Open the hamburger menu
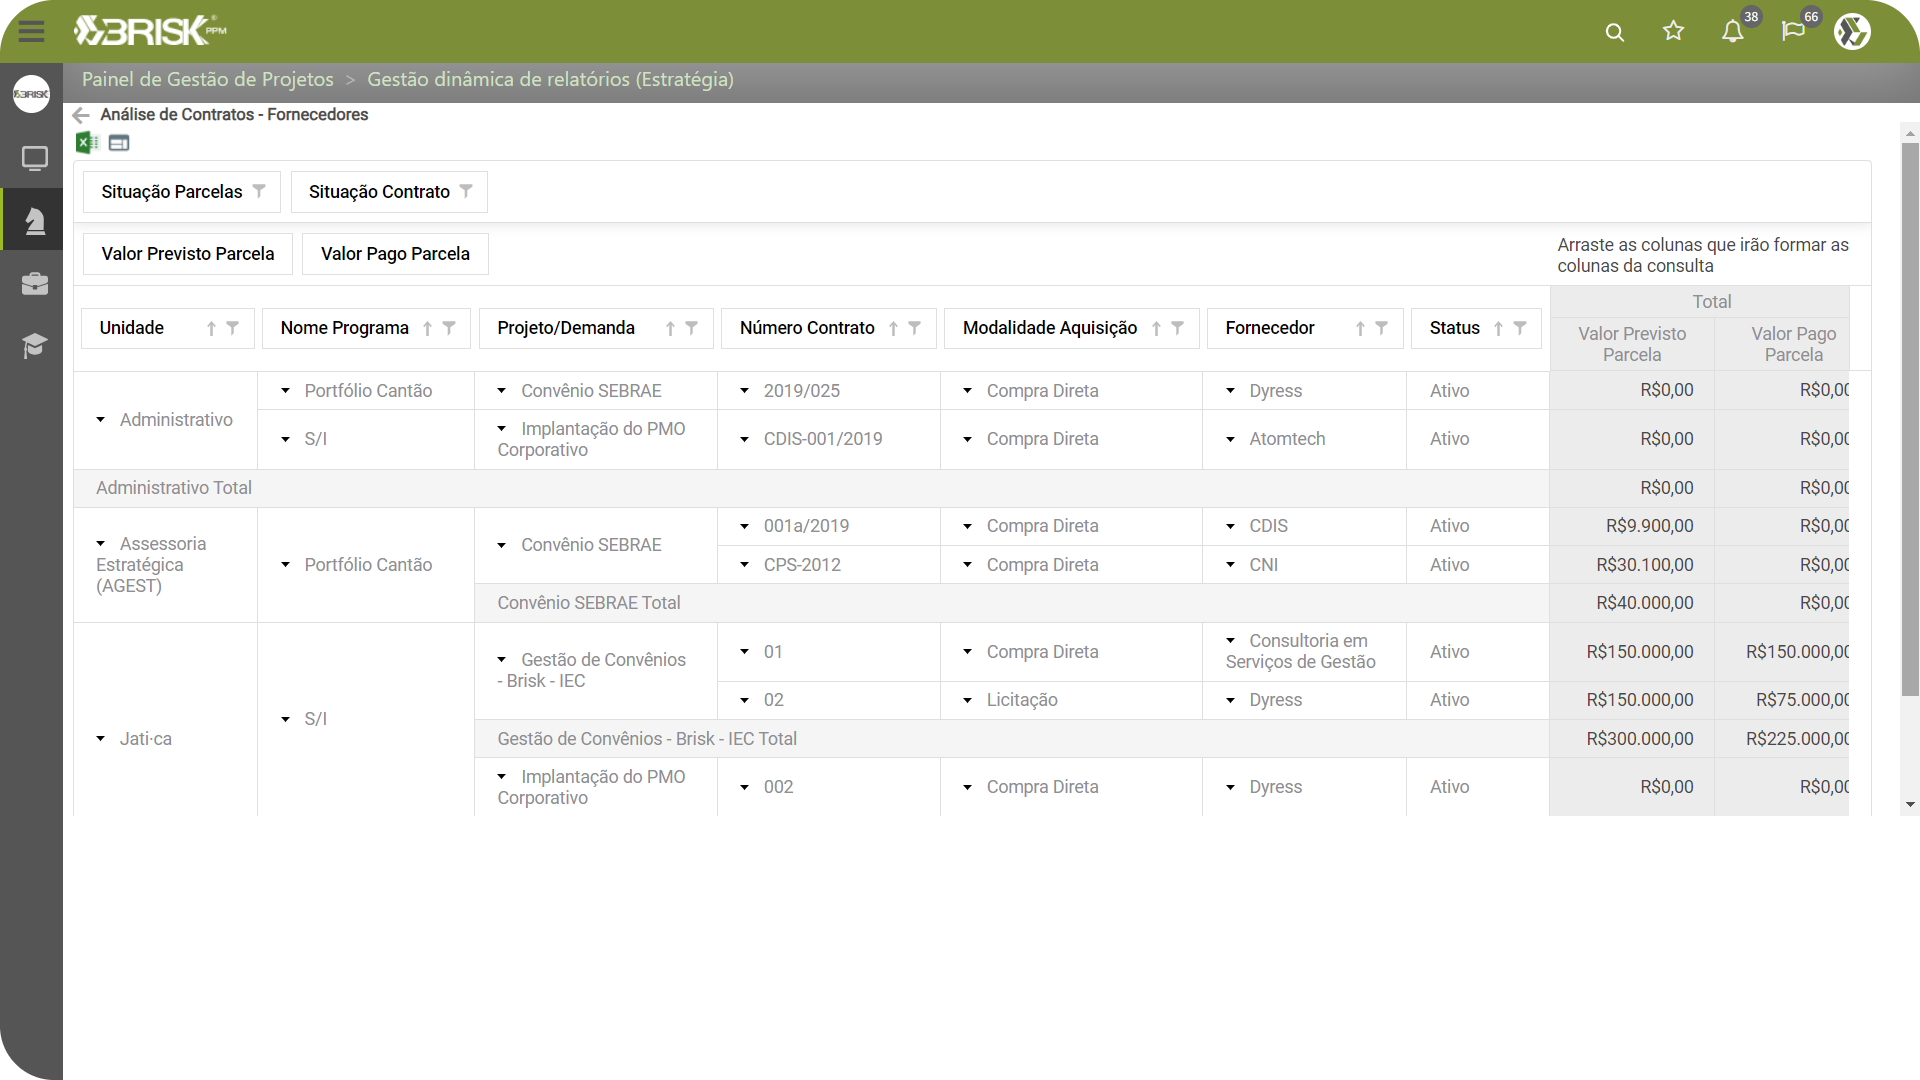 [x=31, y=31]
